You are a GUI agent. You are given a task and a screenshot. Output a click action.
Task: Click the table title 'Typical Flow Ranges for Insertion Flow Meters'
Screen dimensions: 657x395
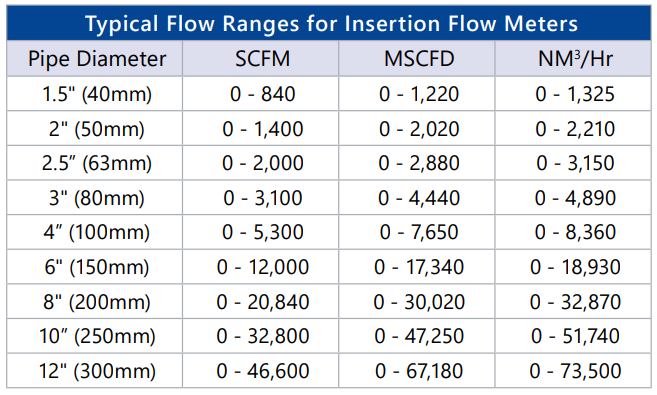coord(331,24)
